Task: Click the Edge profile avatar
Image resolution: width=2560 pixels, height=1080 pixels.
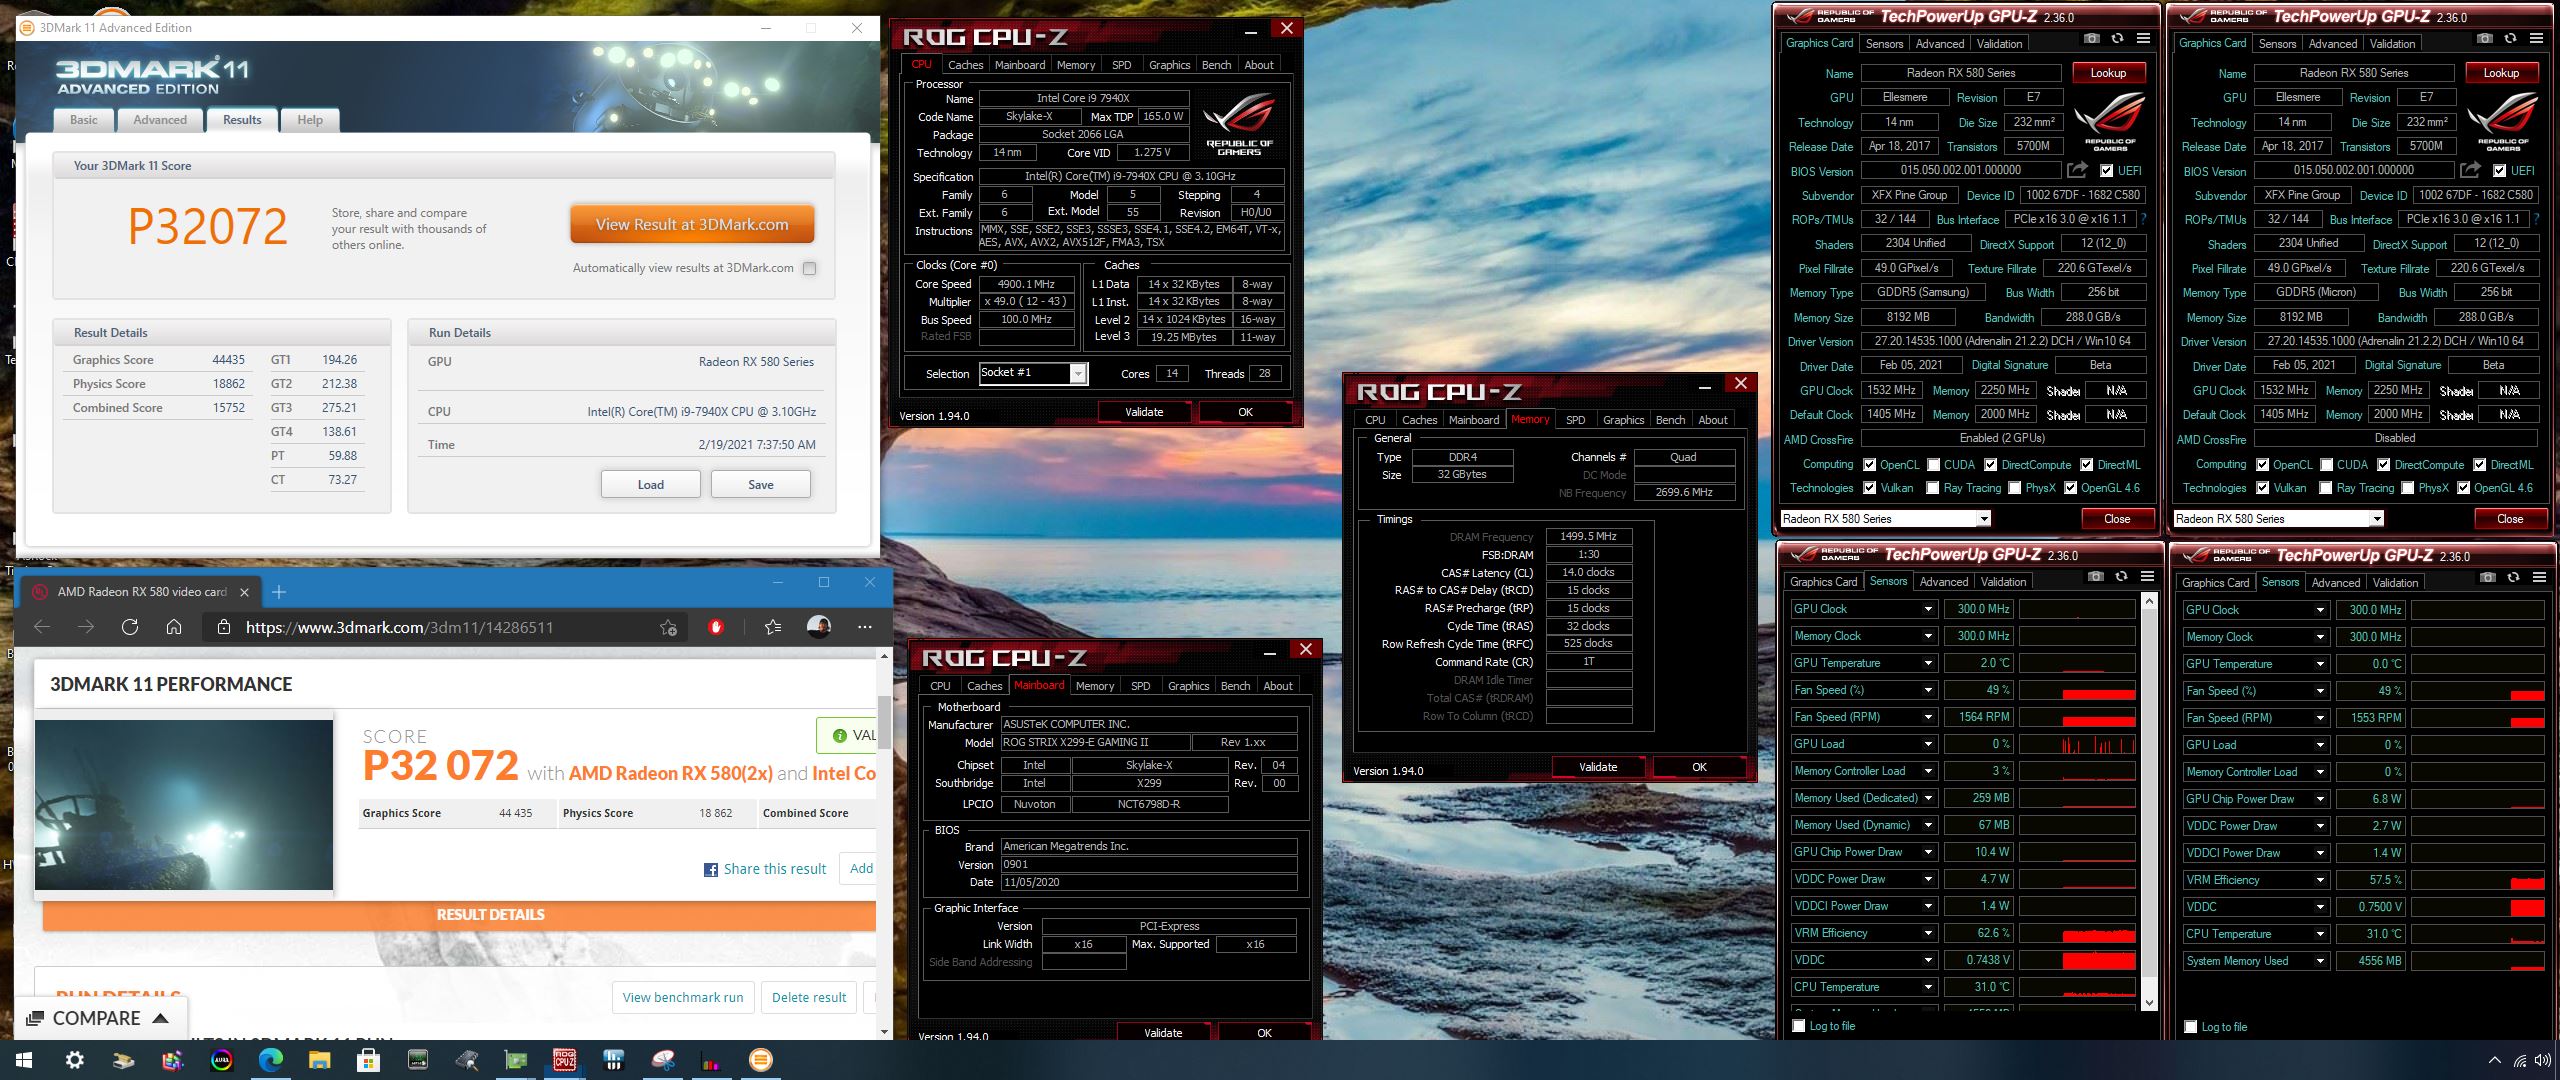Action: (819, 627)
